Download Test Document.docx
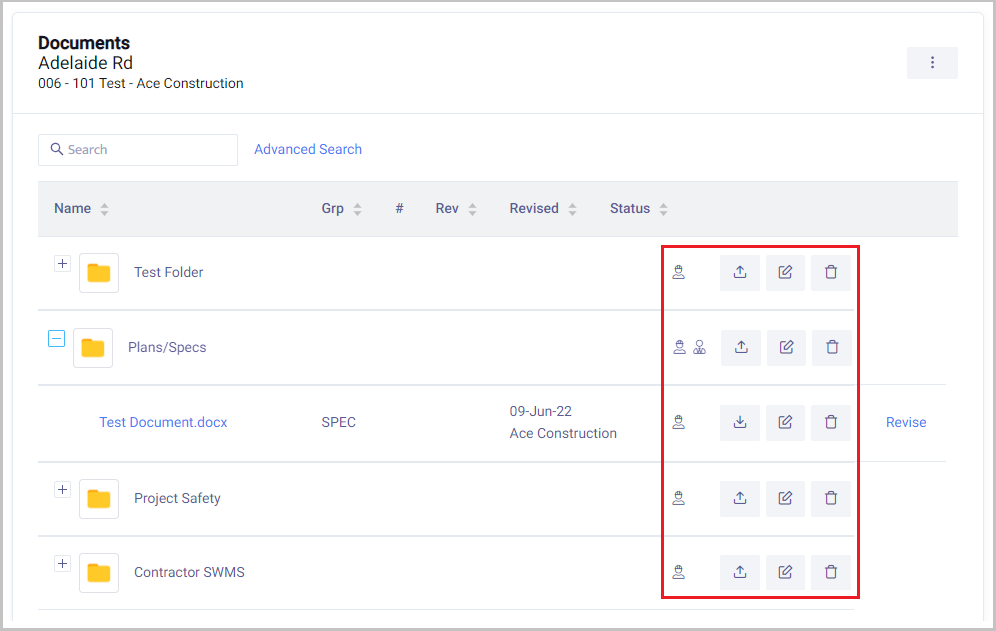Screen dimensions: 996x631 tap(740, 423)
